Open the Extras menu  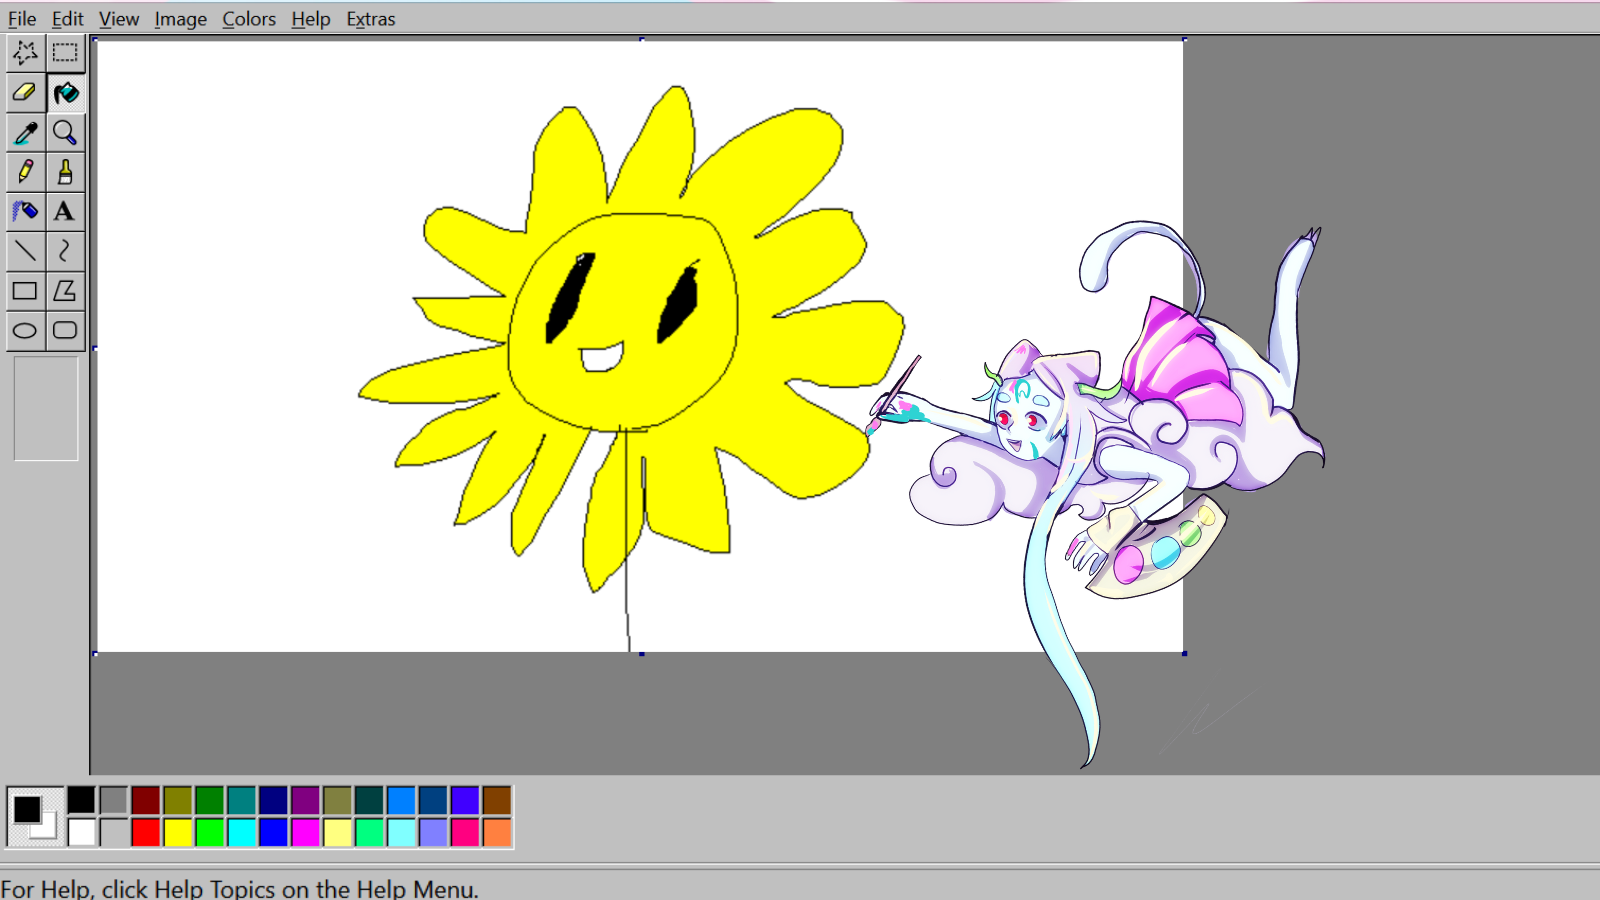[x=370, y=19]
